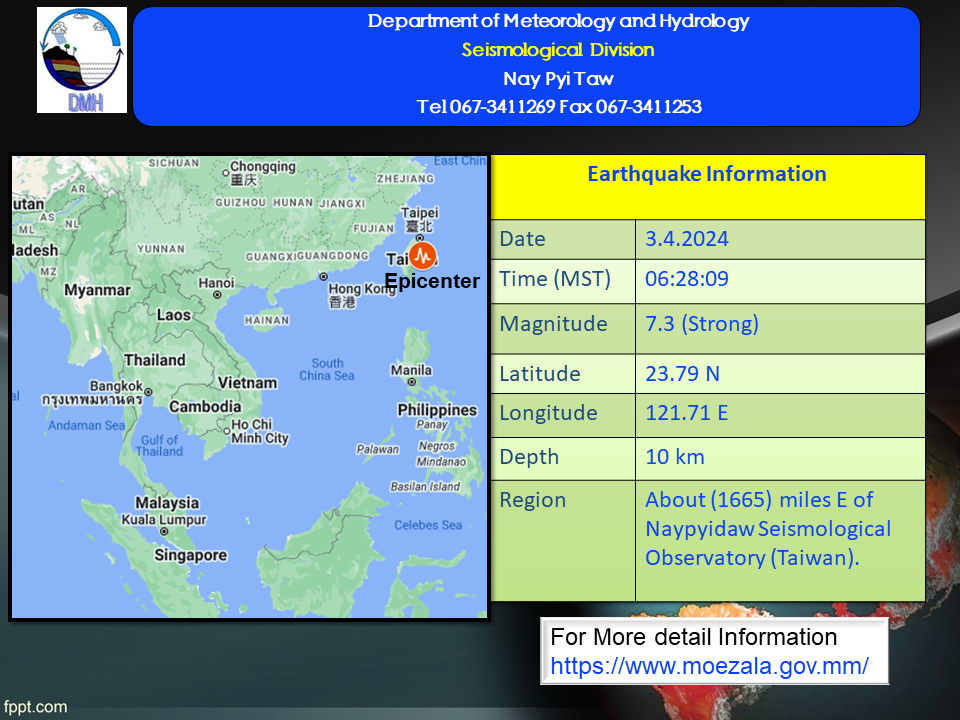Click the South China Sea label
The width and height of the screenshot is (960, 720).
327,370
